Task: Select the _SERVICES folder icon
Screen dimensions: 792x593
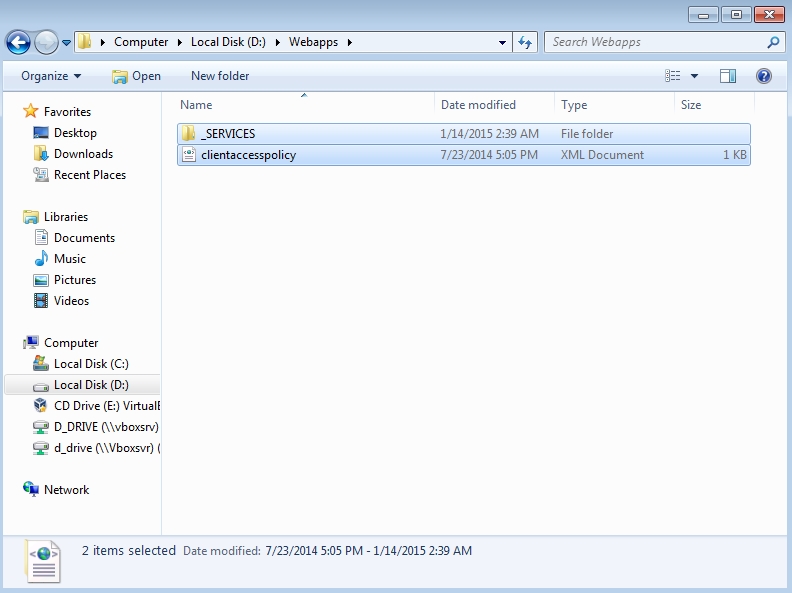Action: (188, 133)
